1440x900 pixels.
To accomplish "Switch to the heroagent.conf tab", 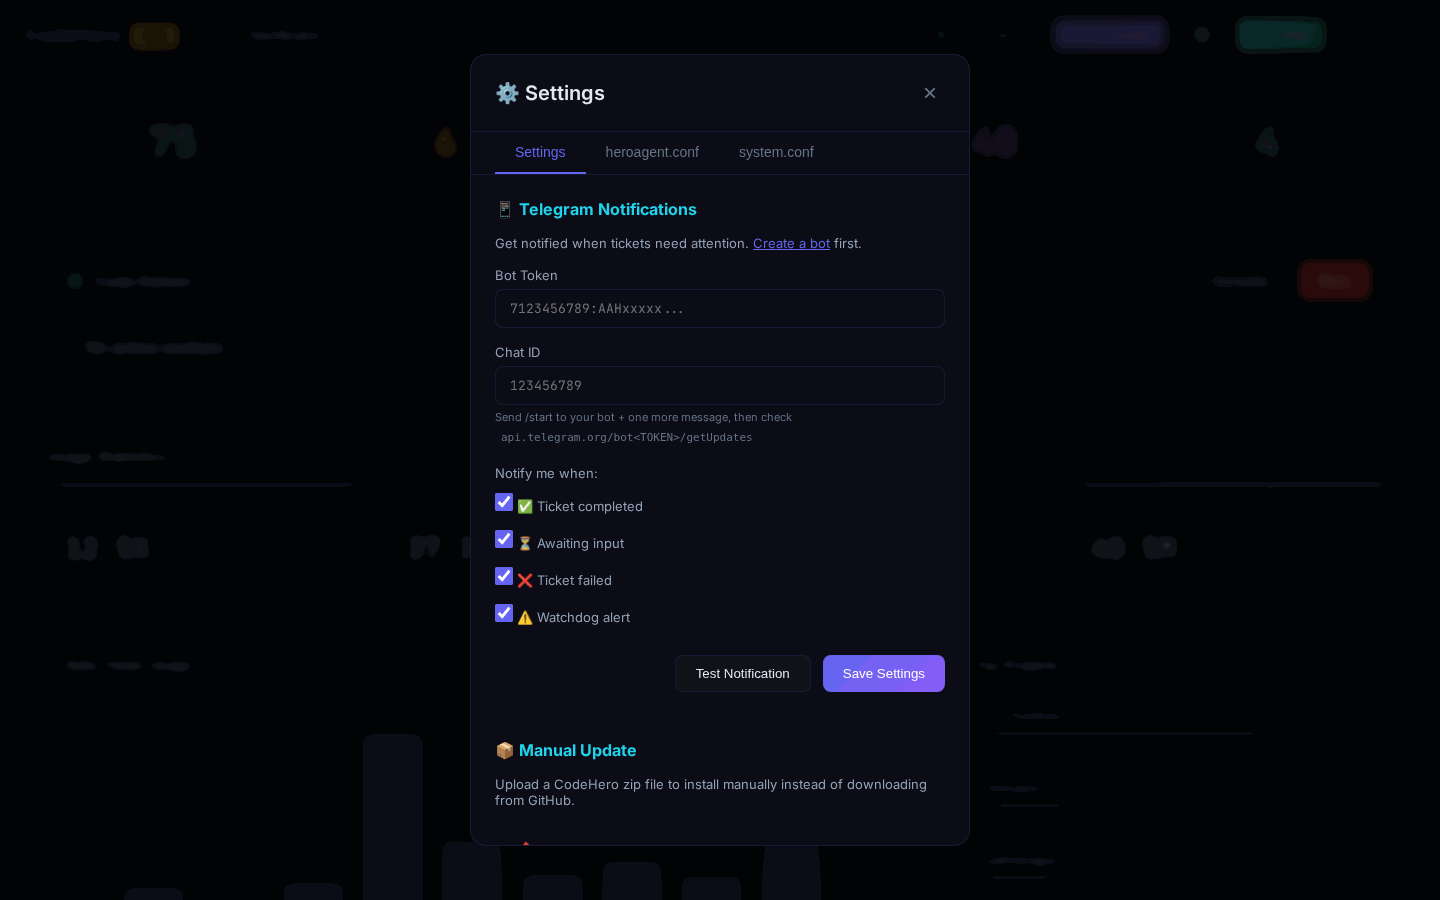I will [x=652, y=152].
